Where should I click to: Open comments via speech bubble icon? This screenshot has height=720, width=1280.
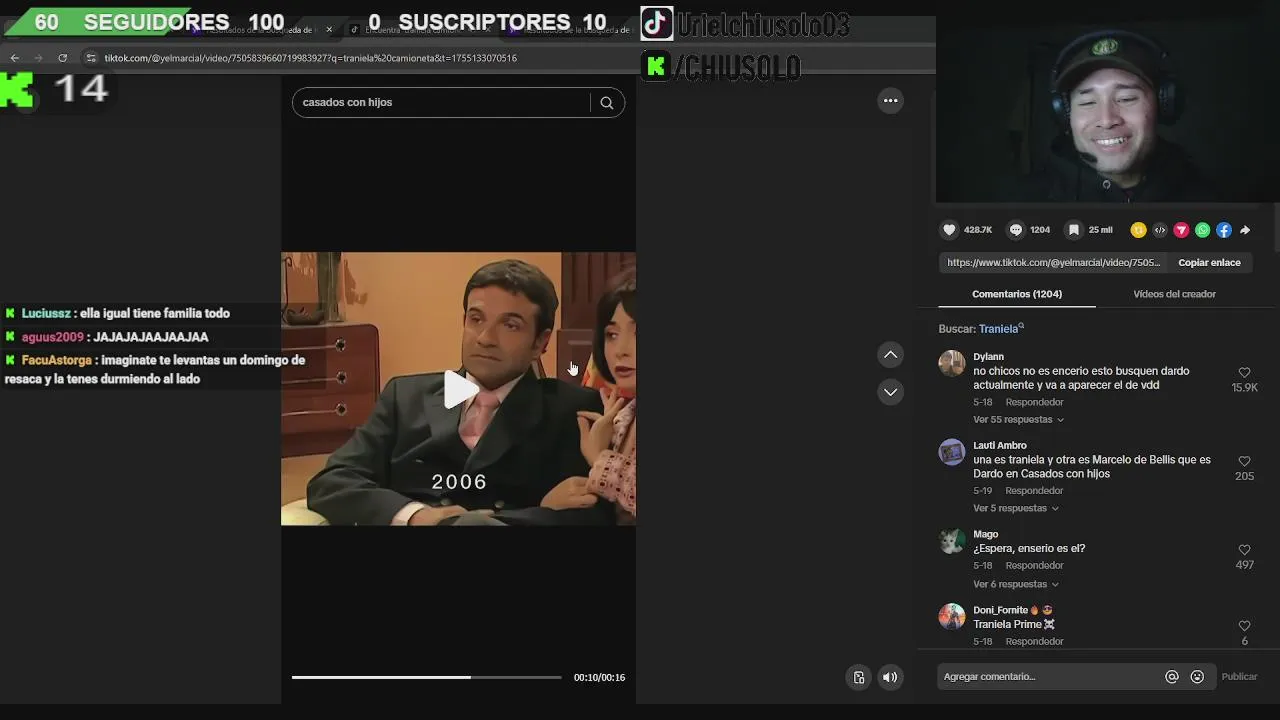[x=1015, y=230]
